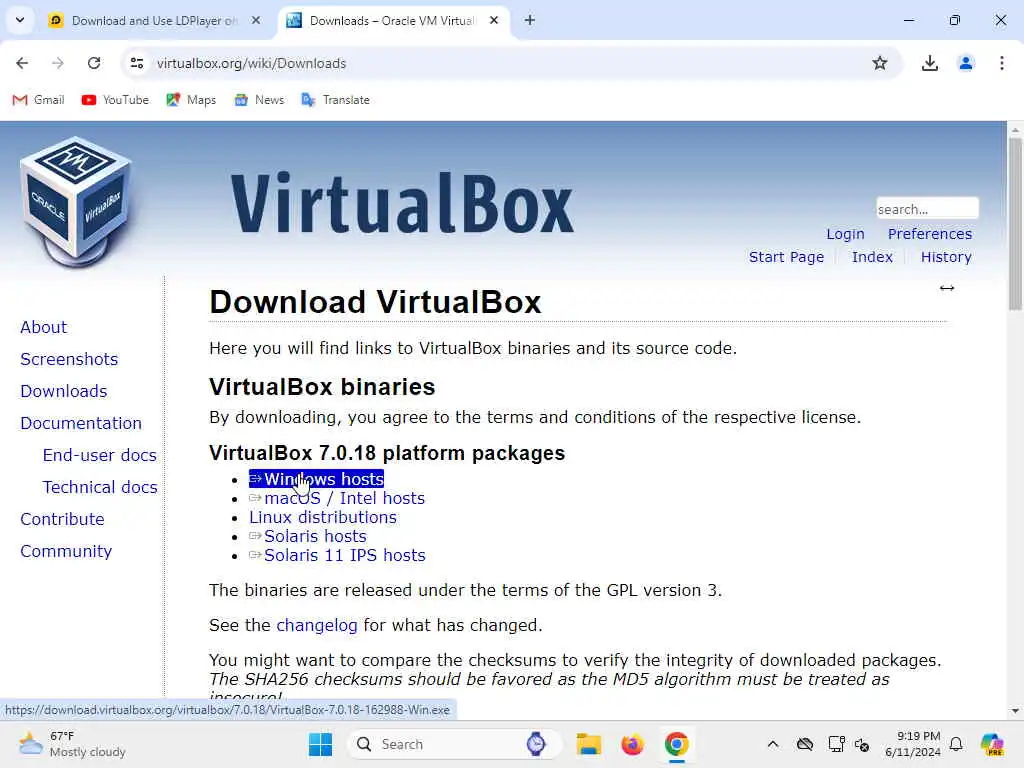Screen dimensions: 1024x768
Task: Go back with the browser back arrow
Action: 22,63
